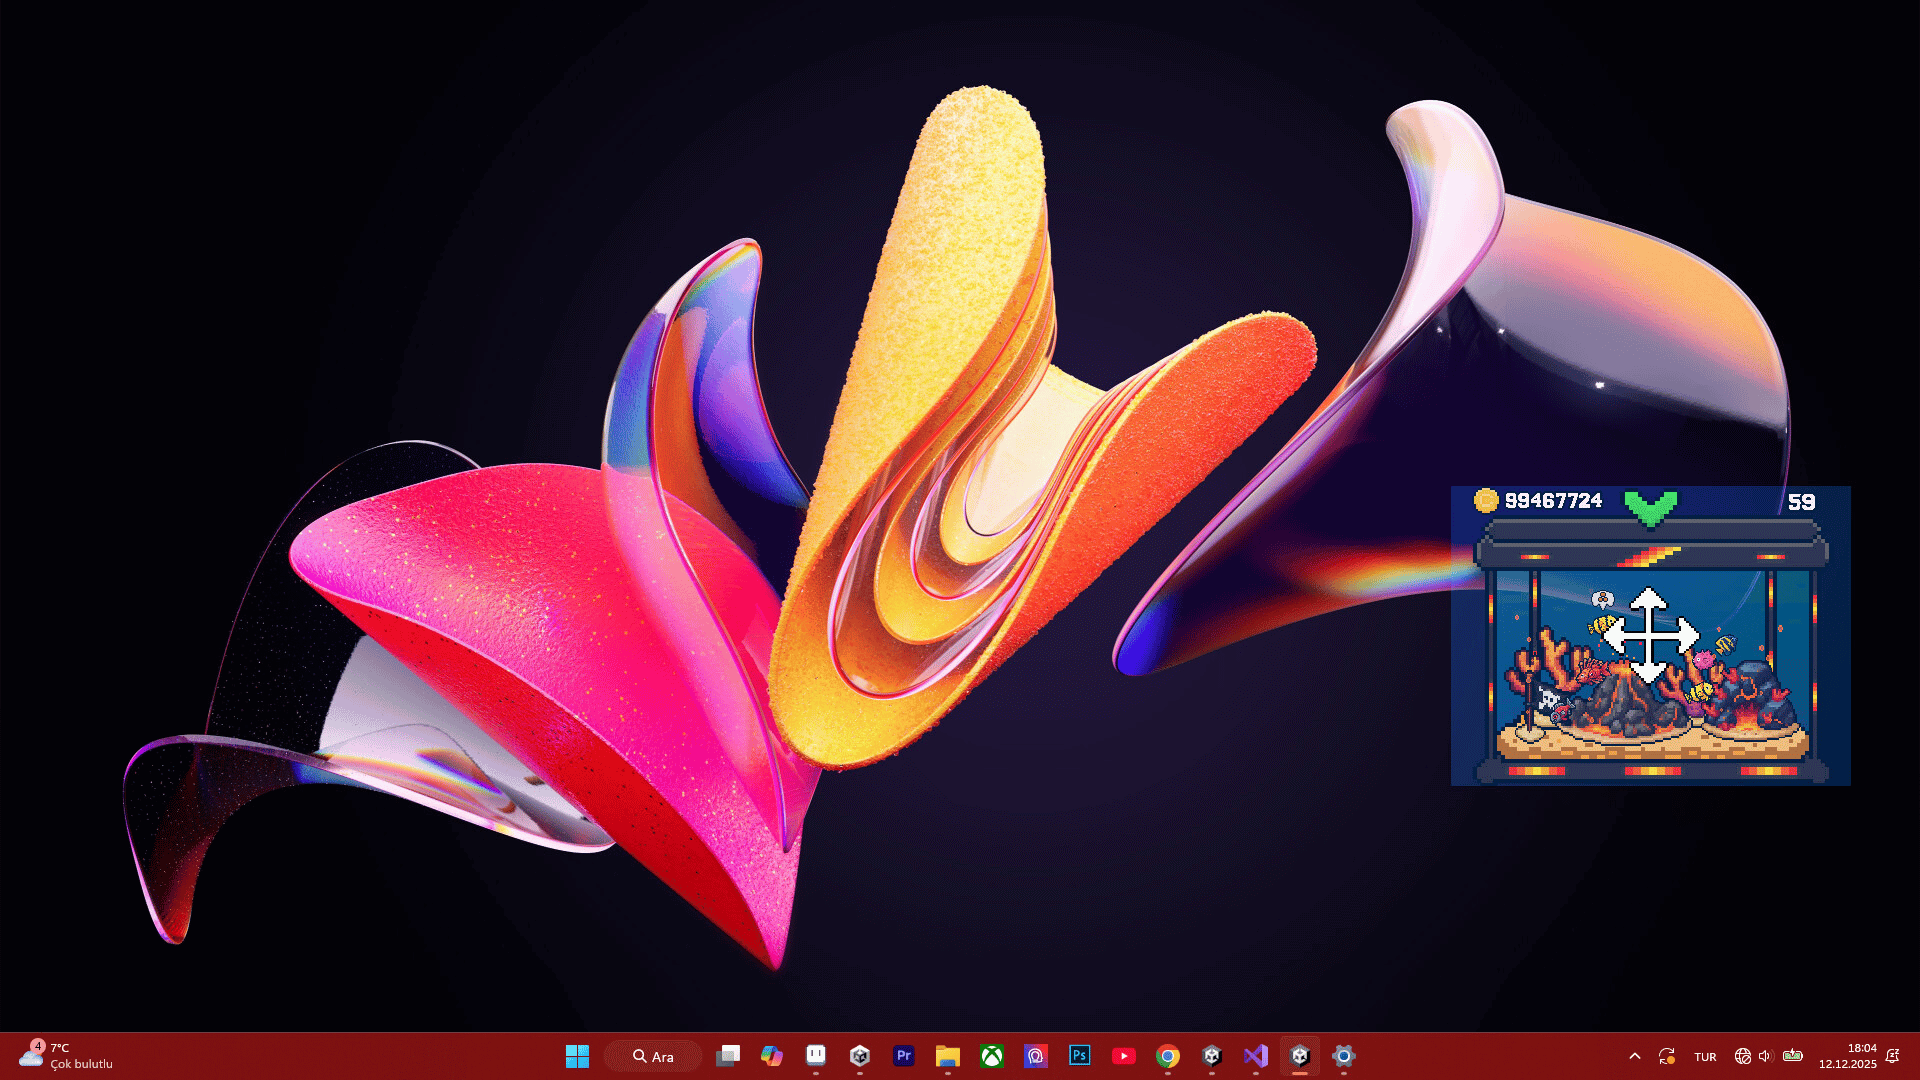Click the Ara search box on taskbar
Image resolution: width=1920 pixels, height=1080 pixels.
[x=654, y=1056]
